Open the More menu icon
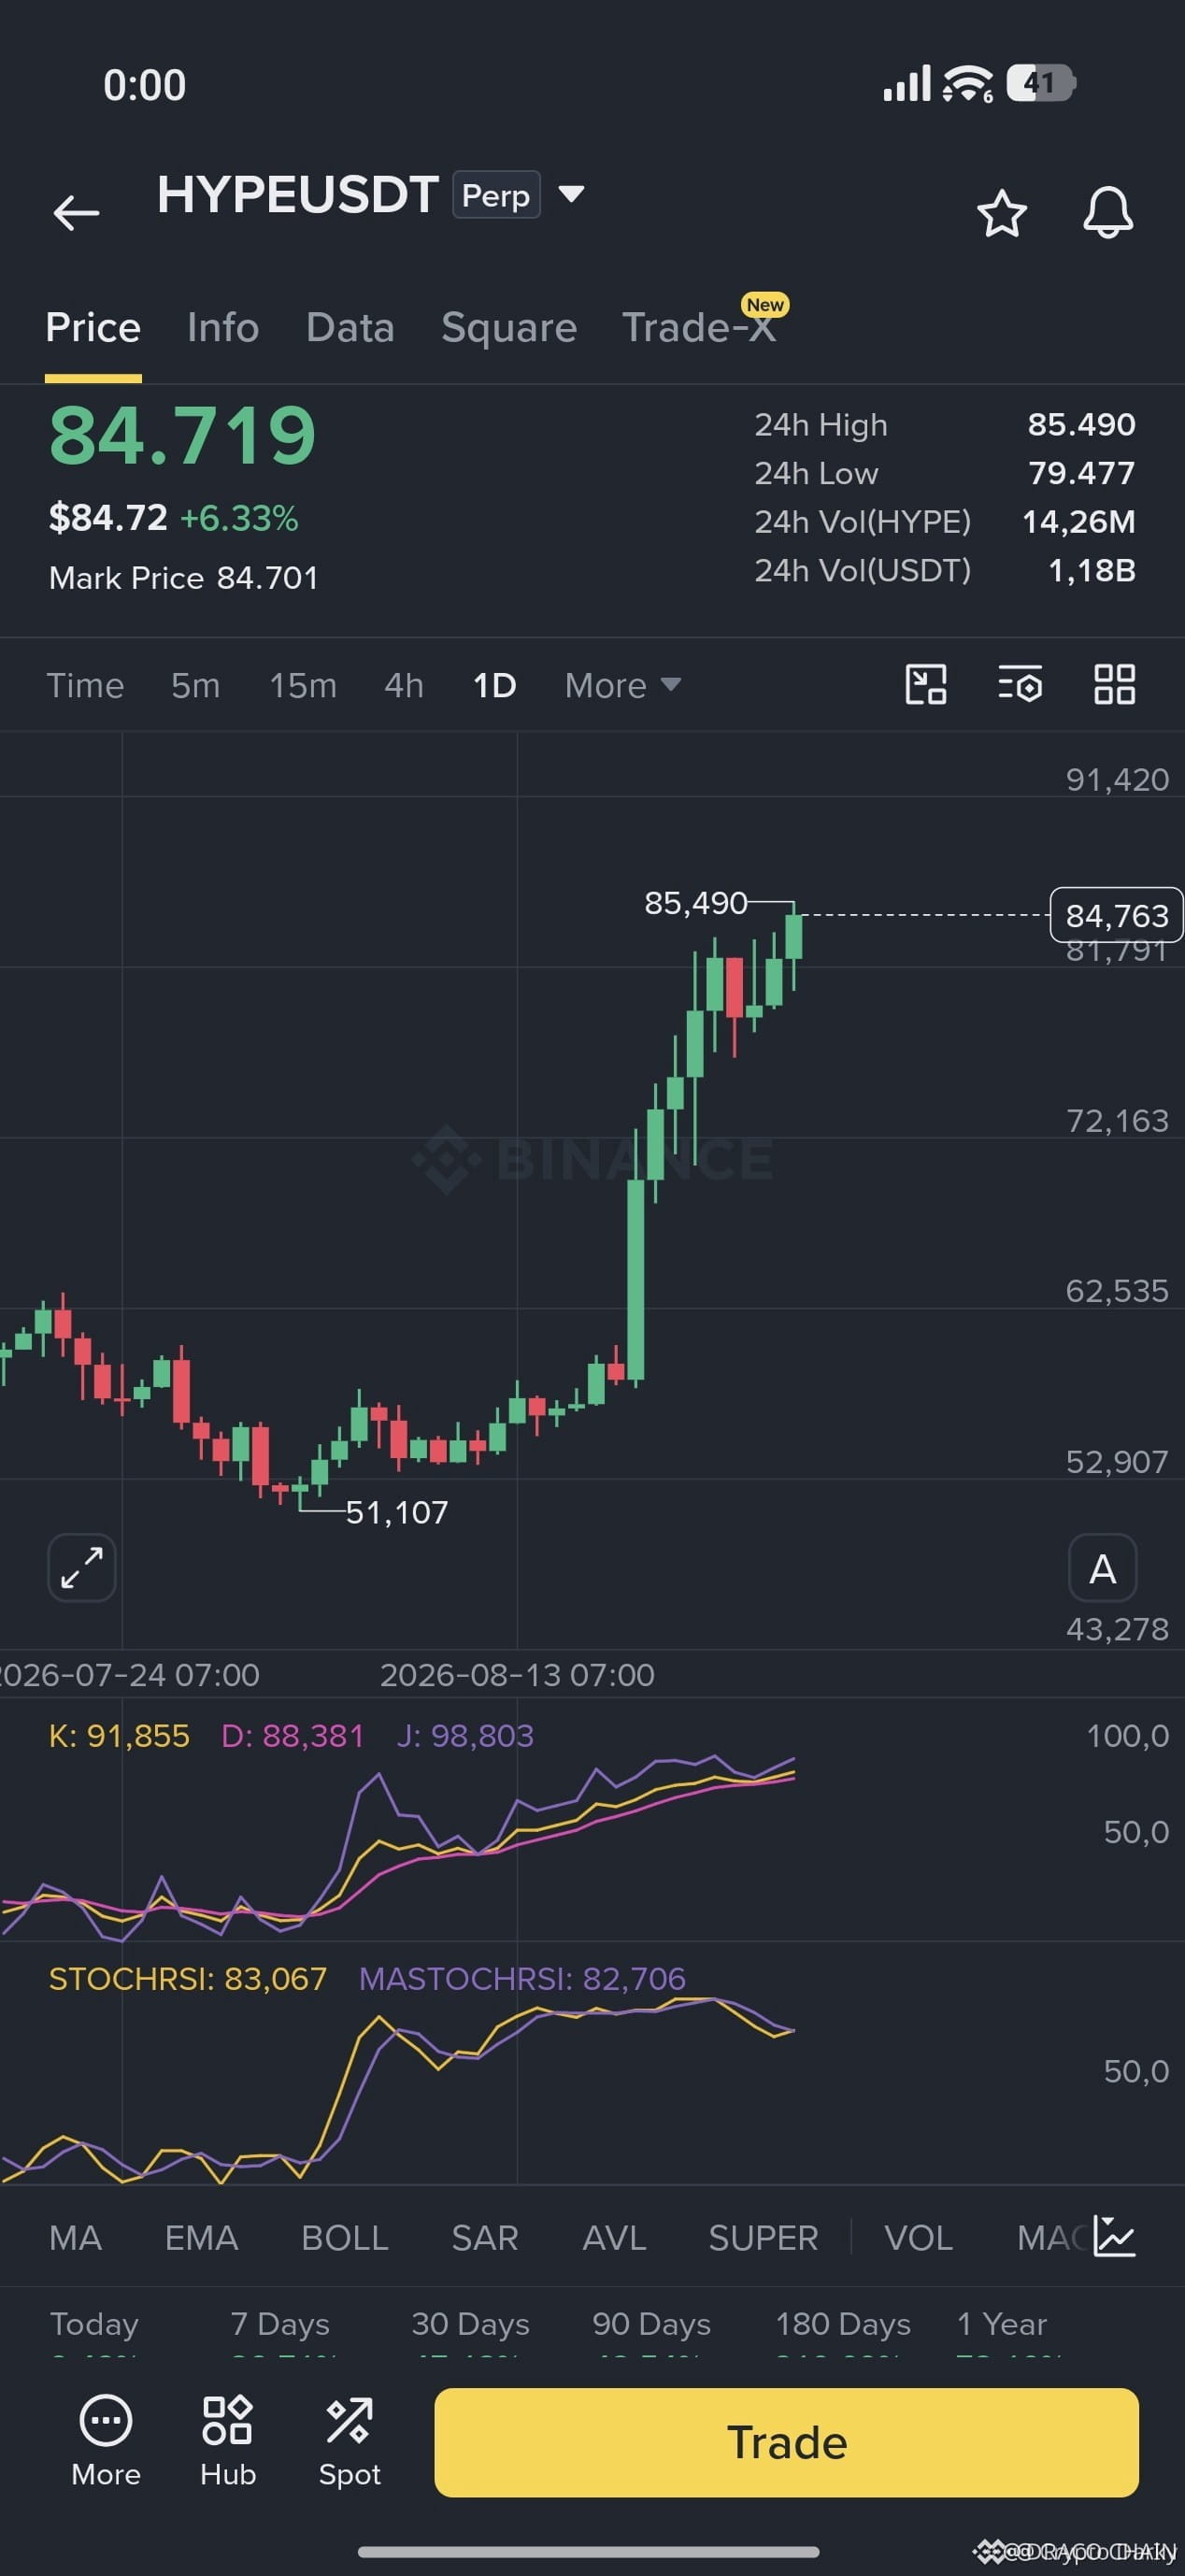 coord(106,2442)
